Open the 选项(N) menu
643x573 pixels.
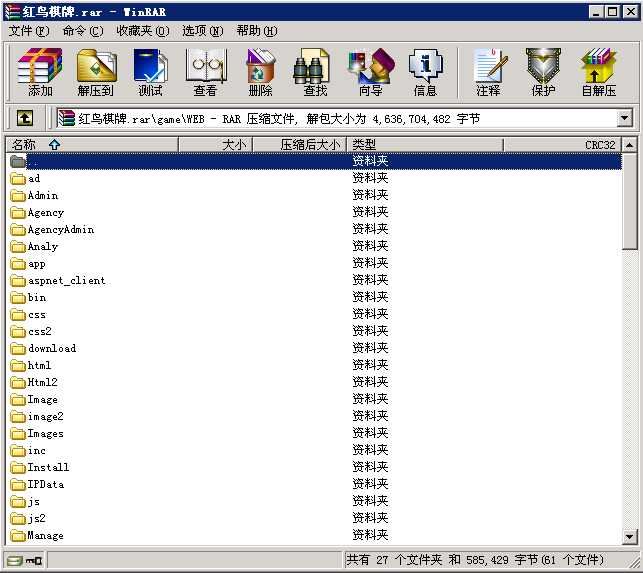[x=203, y=31]
